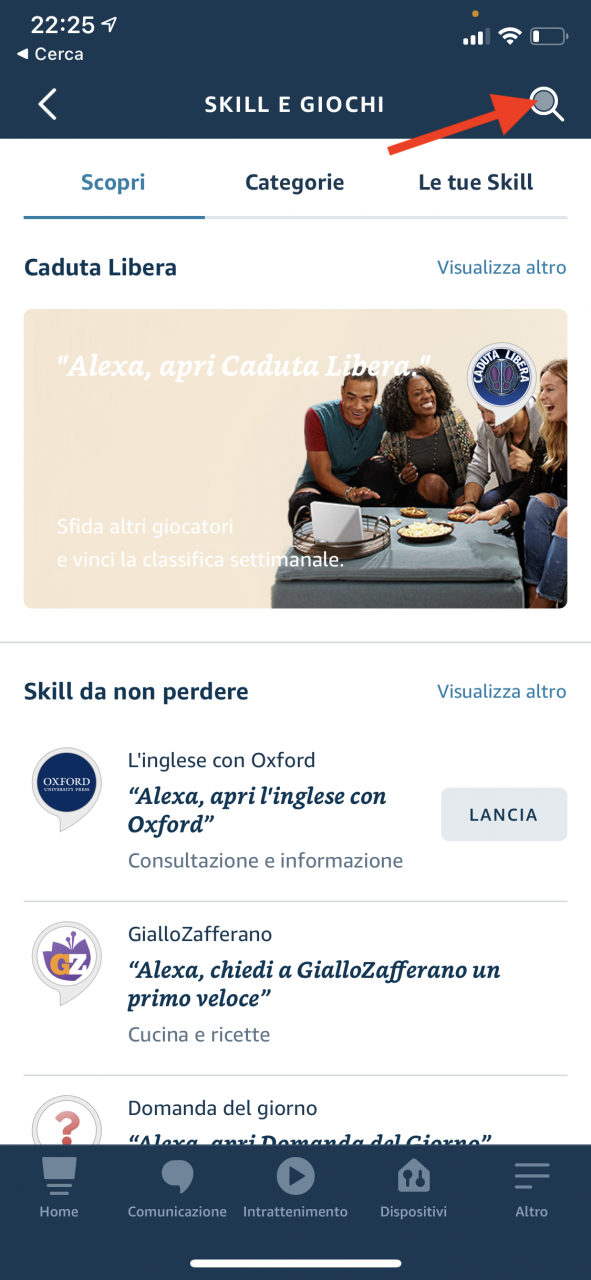
Task: Click Visualizza altro for Skill da non perdere
Action: pos(502,691)
